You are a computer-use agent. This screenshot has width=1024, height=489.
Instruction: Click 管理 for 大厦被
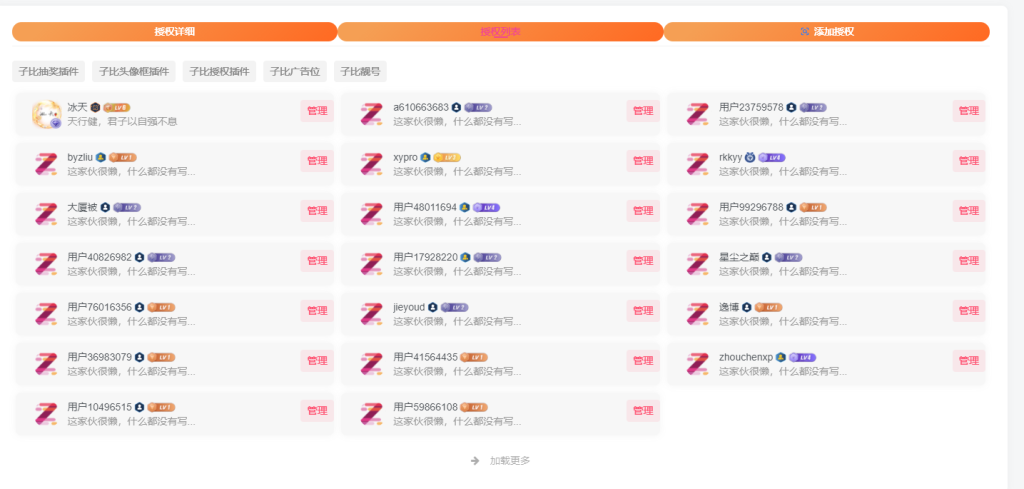(x=317, y=211)
